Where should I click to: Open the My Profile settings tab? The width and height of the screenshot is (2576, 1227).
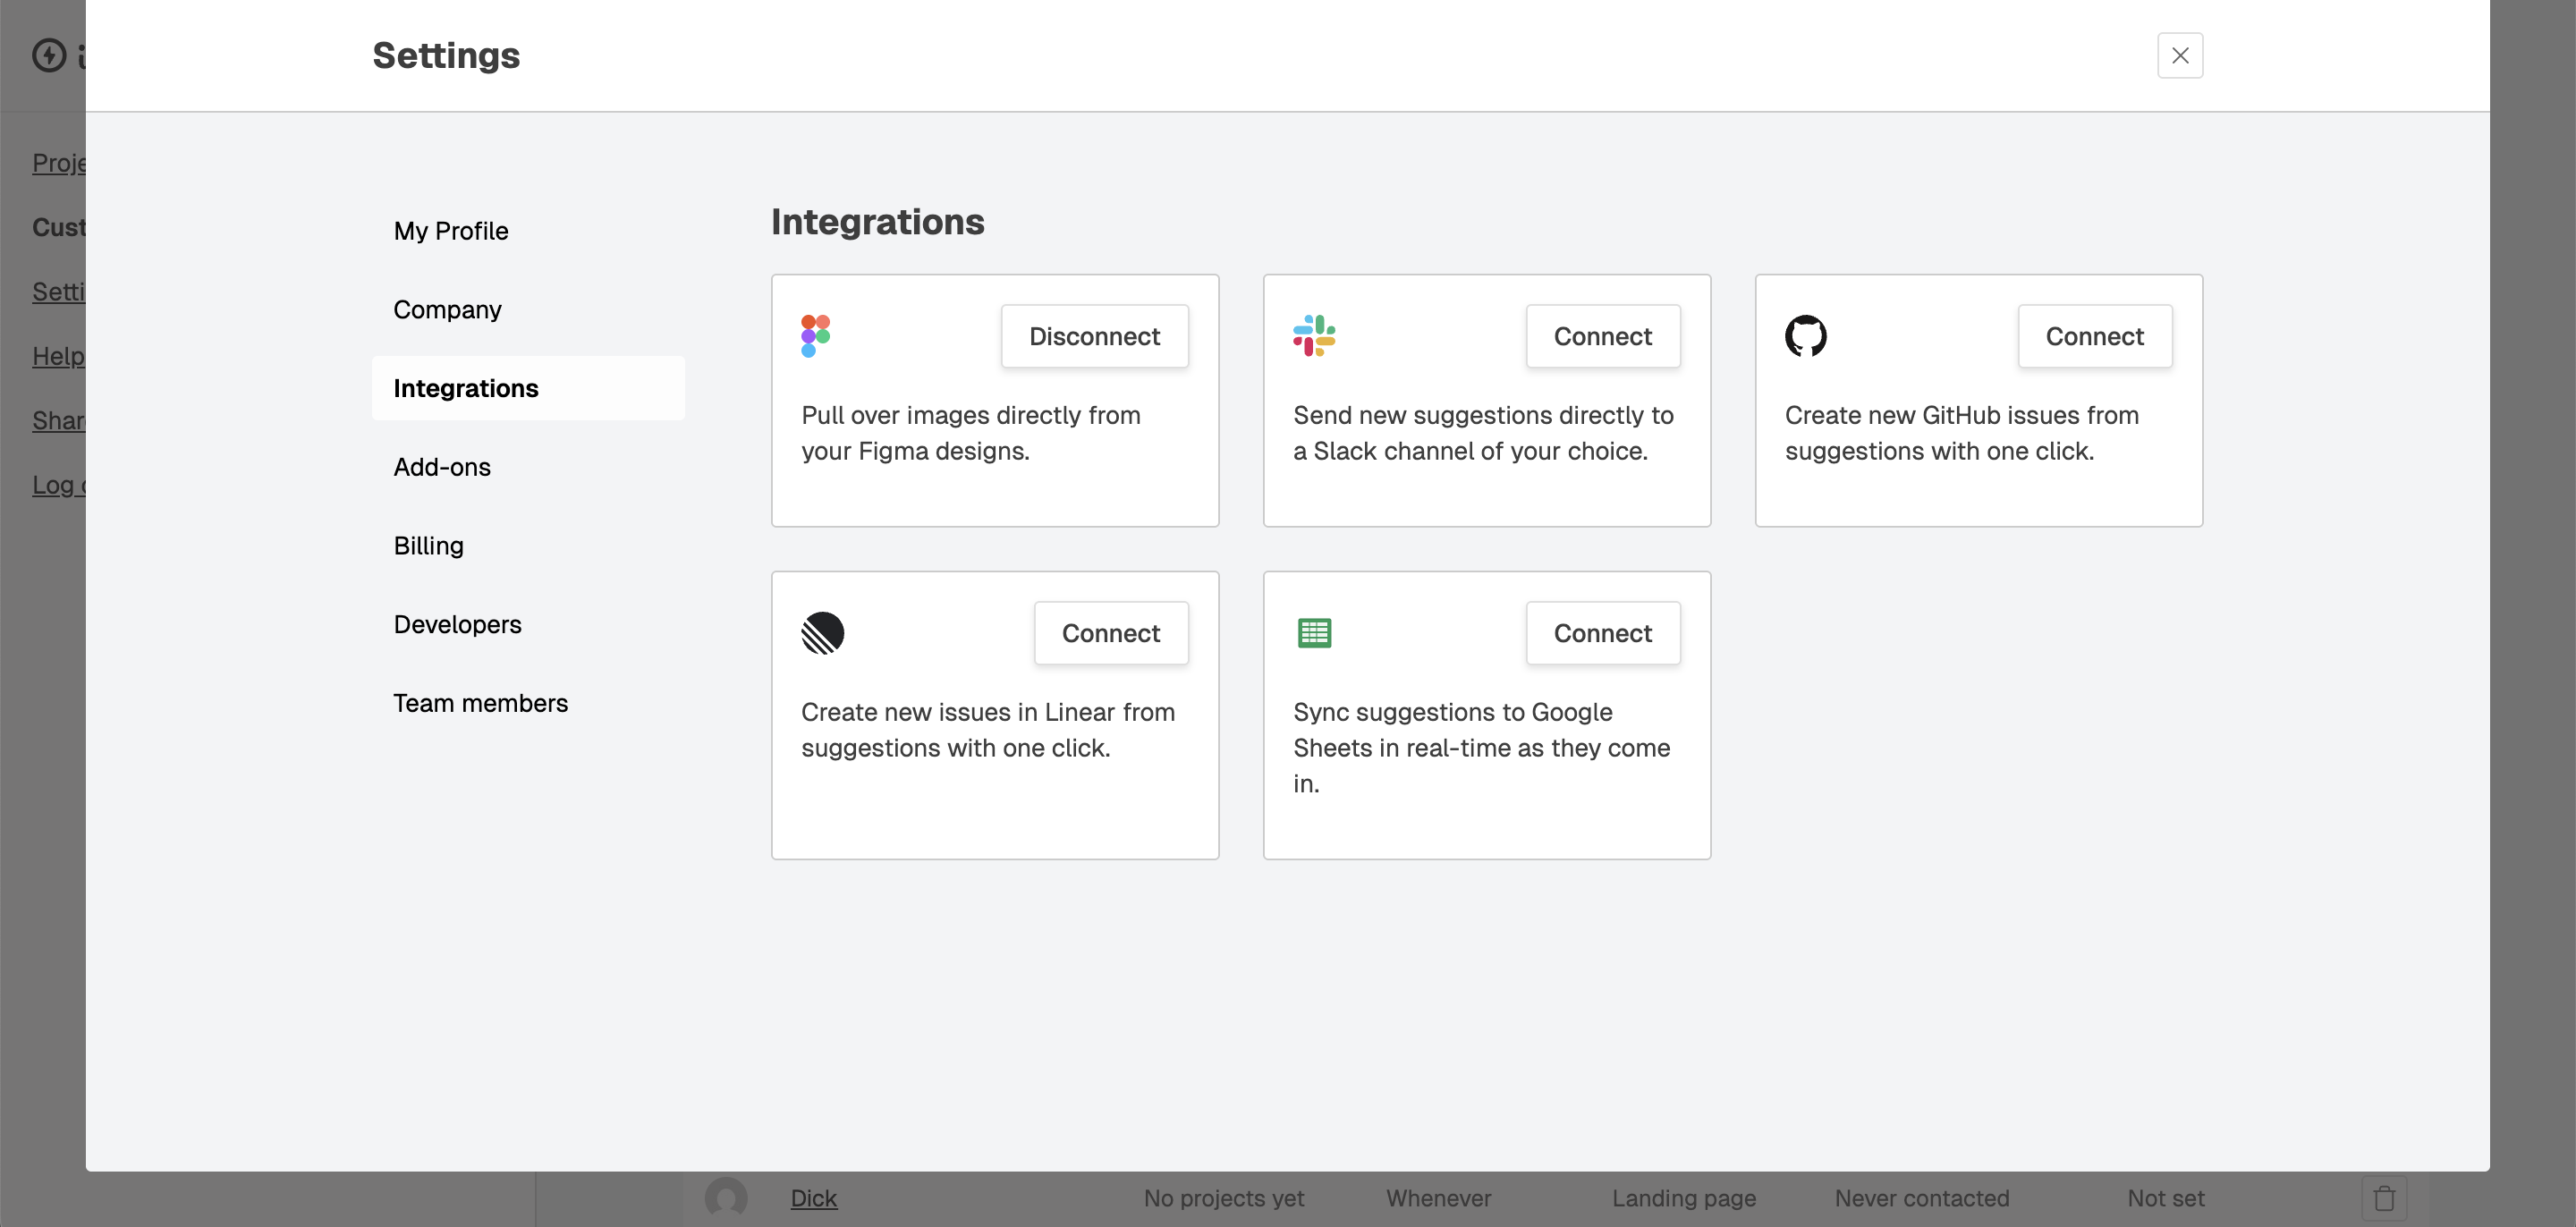pos(450,231)
